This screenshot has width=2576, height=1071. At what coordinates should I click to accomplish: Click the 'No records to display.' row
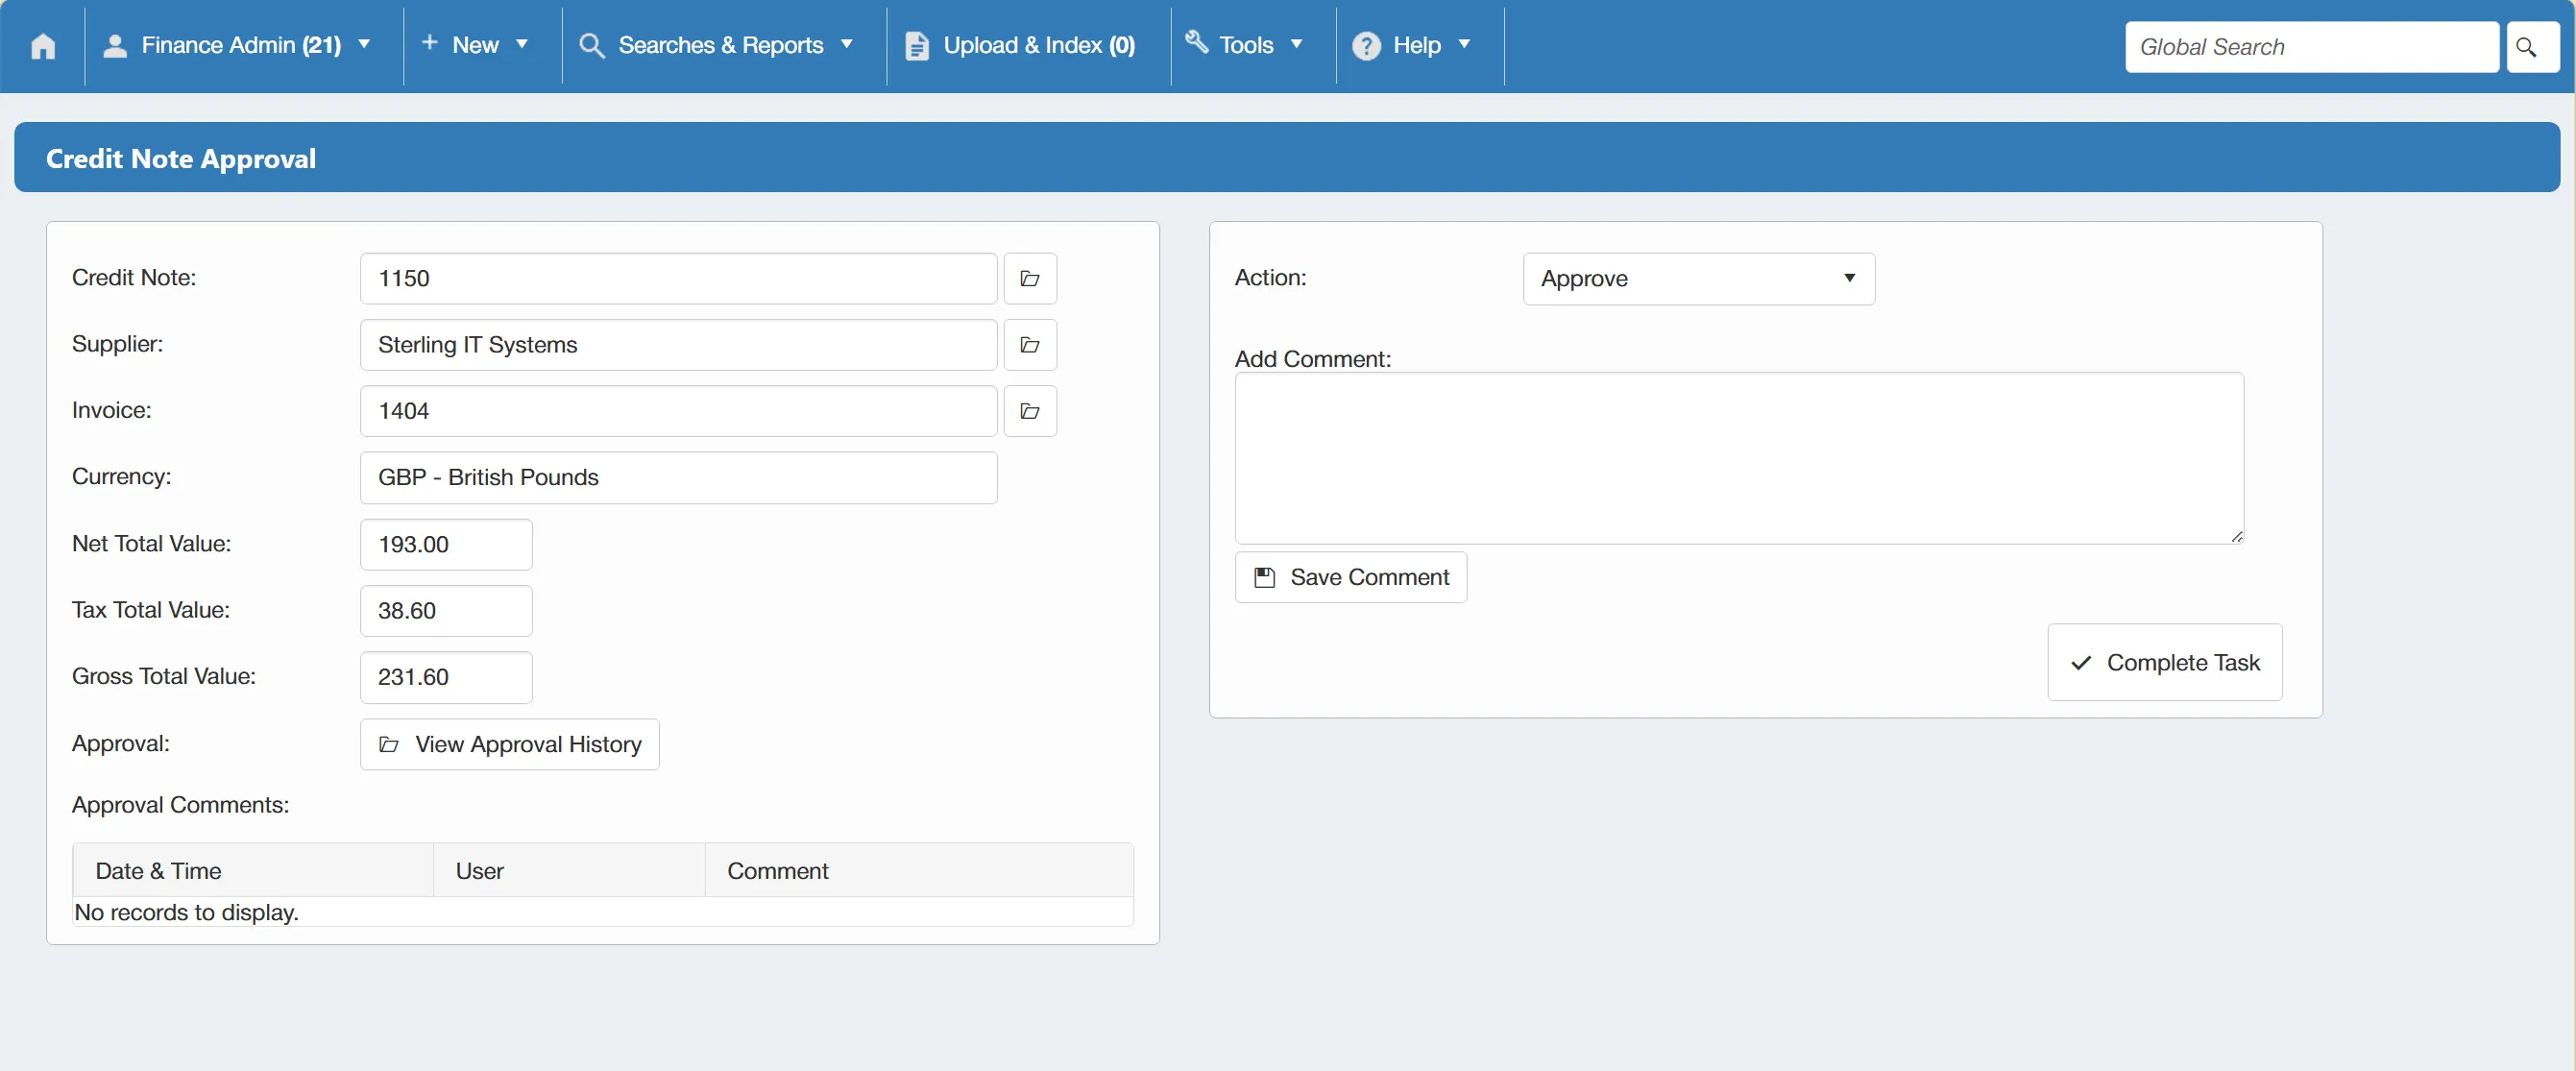[603, 912]
